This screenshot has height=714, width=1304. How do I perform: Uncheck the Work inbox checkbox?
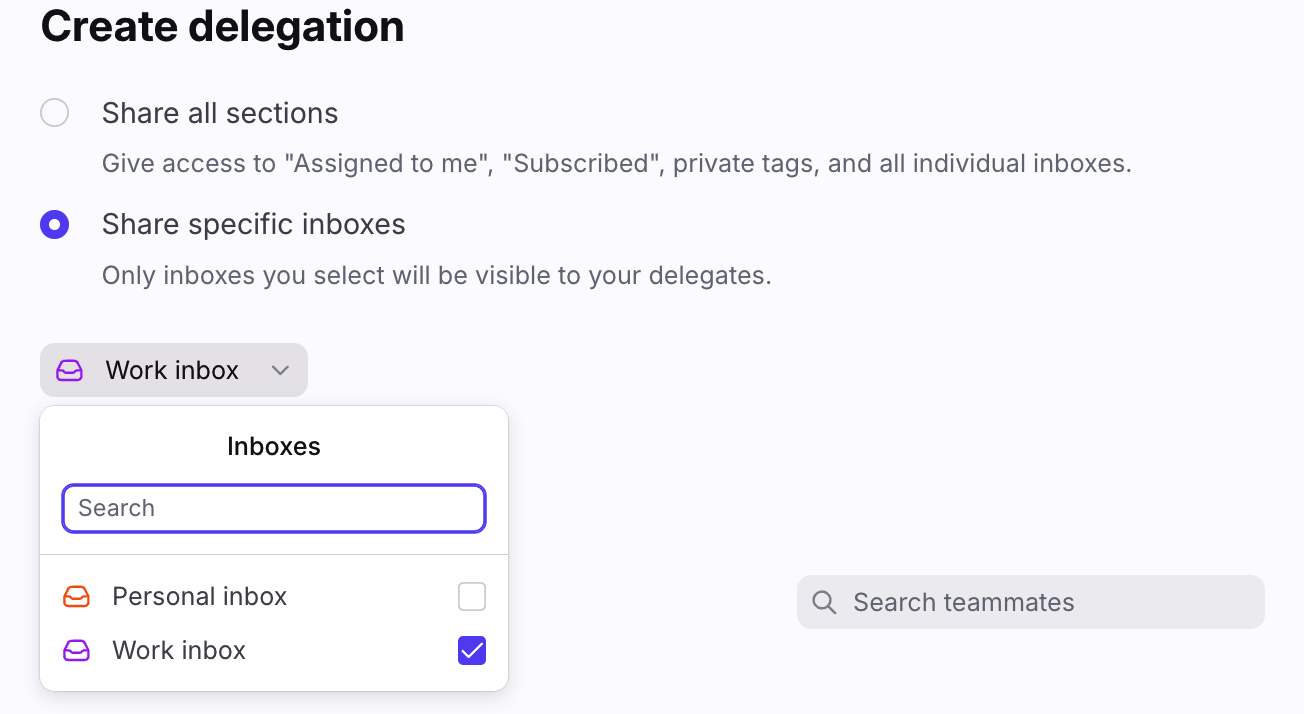[x=472, y=651]
